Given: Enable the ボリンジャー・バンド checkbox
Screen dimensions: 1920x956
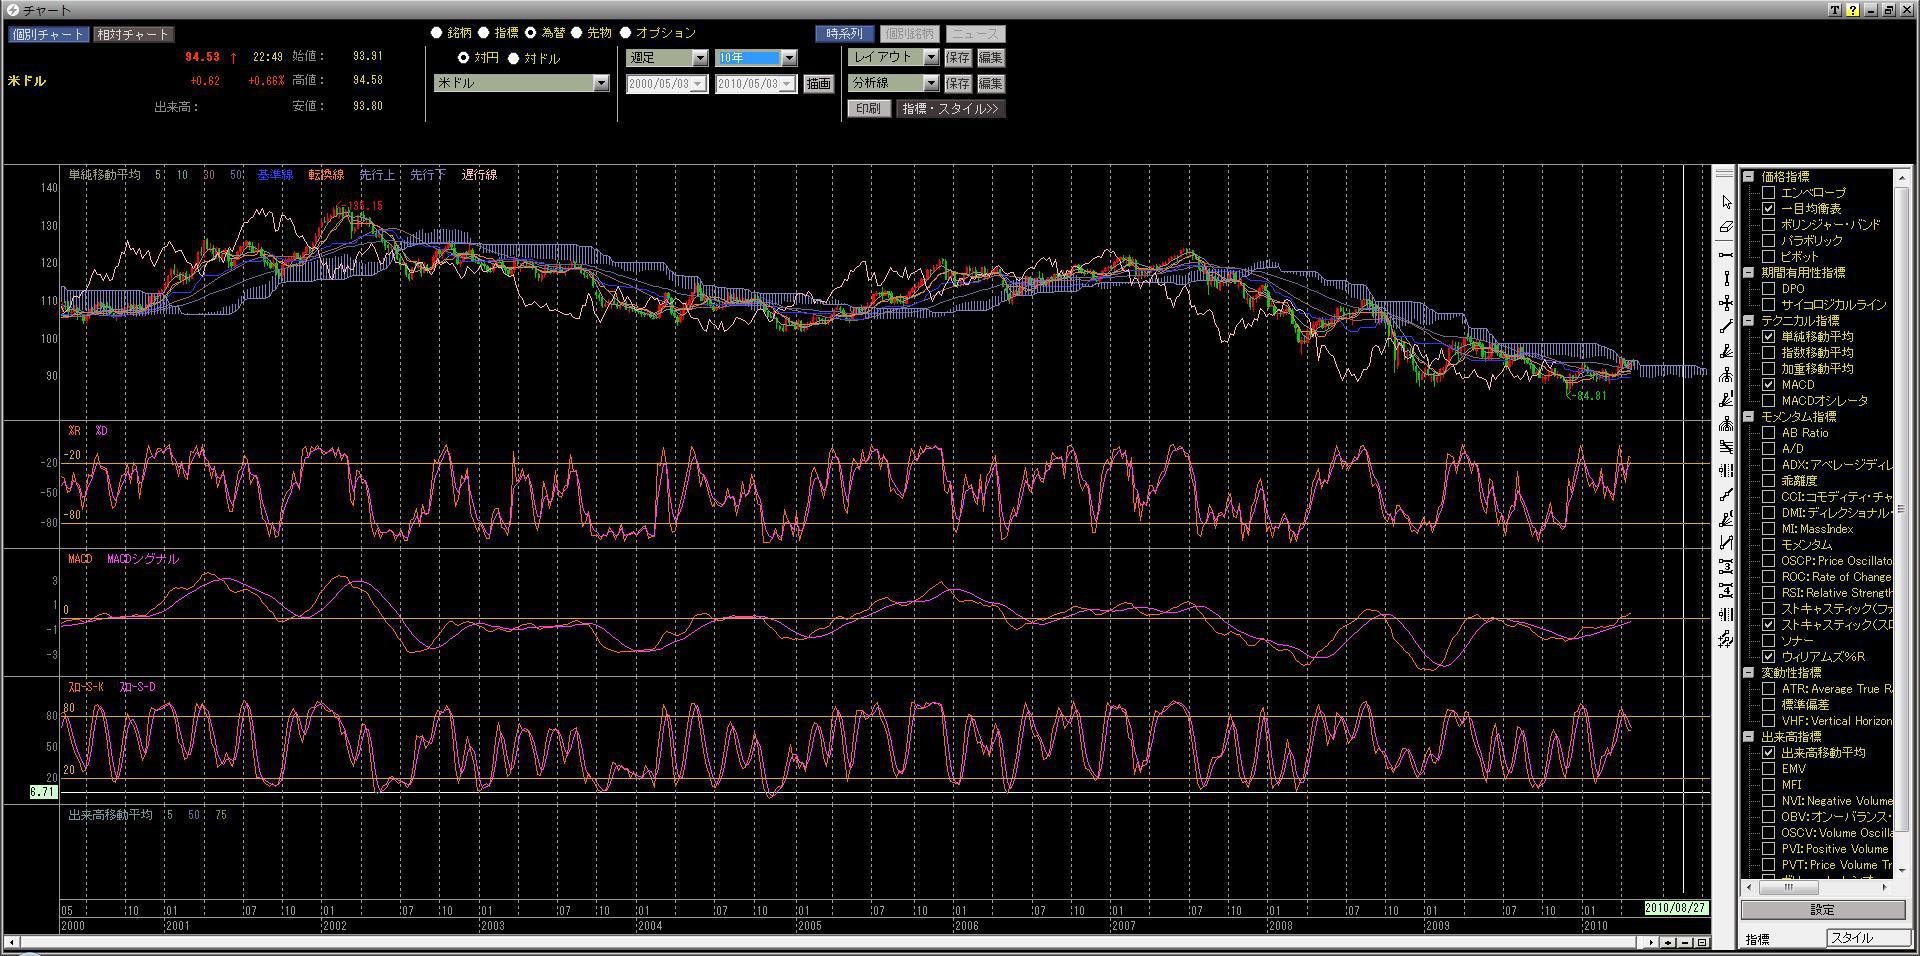Looking at the screenshot, I should pos(1768,225).
